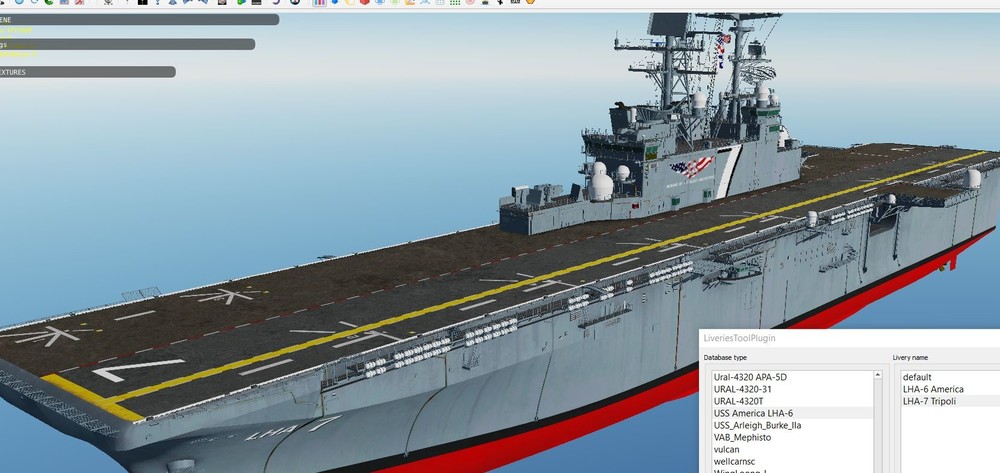This screenshot has width=1000, height=473.
Task: Click the red cube toolbar icon
Action: pos(365,3)
